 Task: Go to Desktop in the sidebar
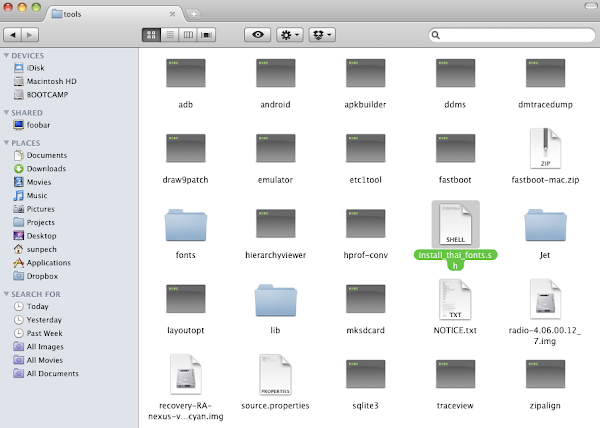pyautogui.click(x=35, y=236)
